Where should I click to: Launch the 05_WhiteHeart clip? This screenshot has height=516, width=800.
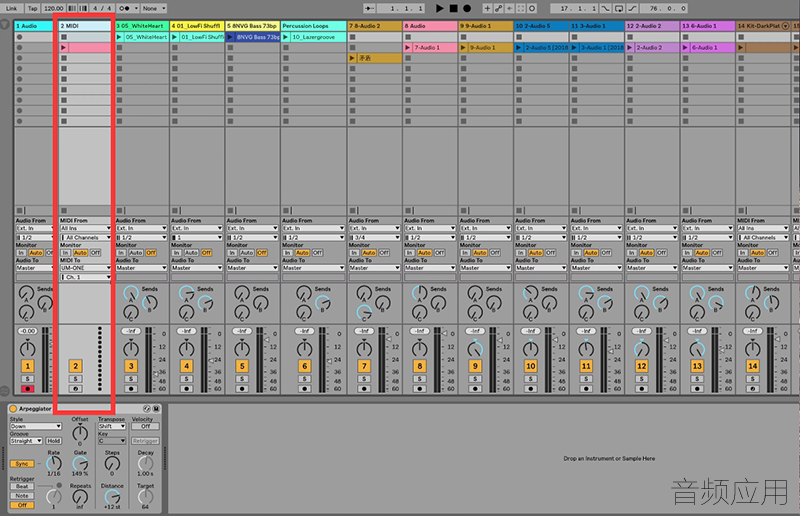[119, 37]
